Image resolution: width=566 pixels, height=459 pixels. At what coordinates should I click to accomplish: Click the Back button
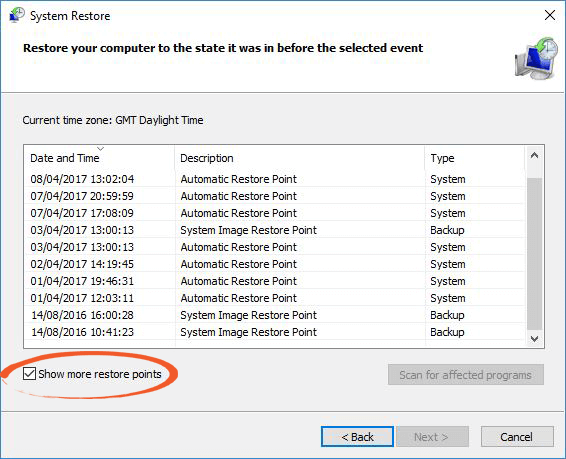click(357, 437)
